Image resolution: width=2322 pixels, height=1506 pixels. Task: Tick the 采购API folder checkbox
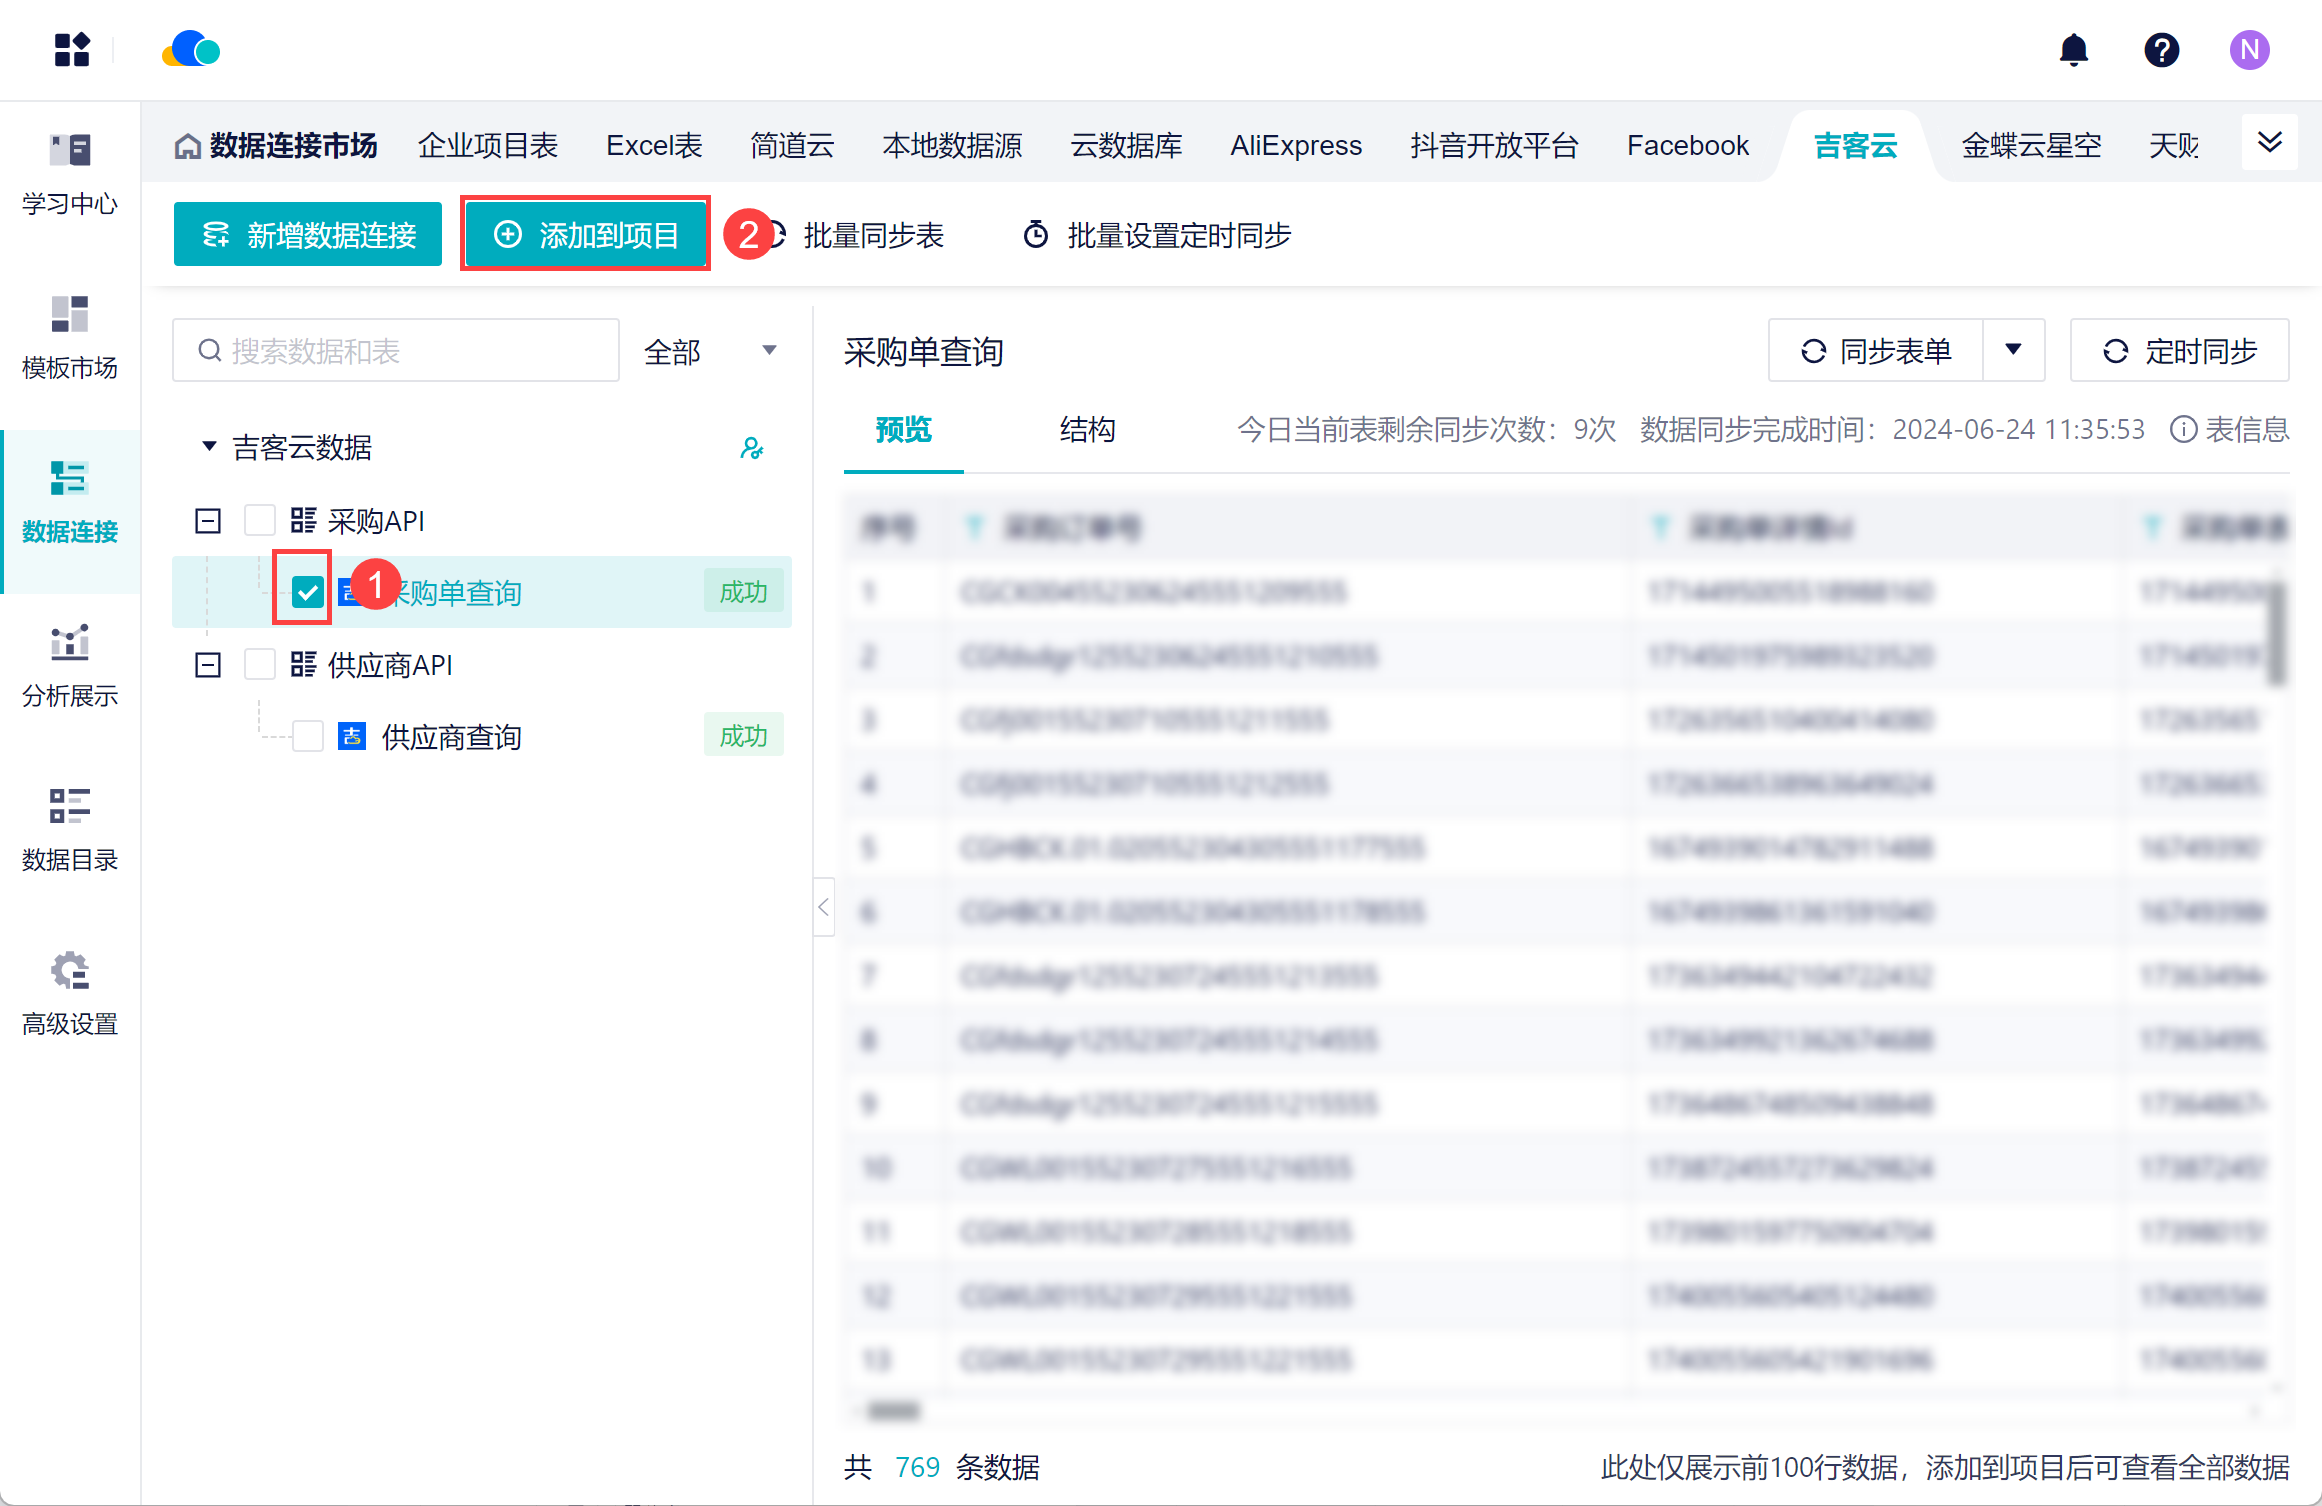pos(260,520)
